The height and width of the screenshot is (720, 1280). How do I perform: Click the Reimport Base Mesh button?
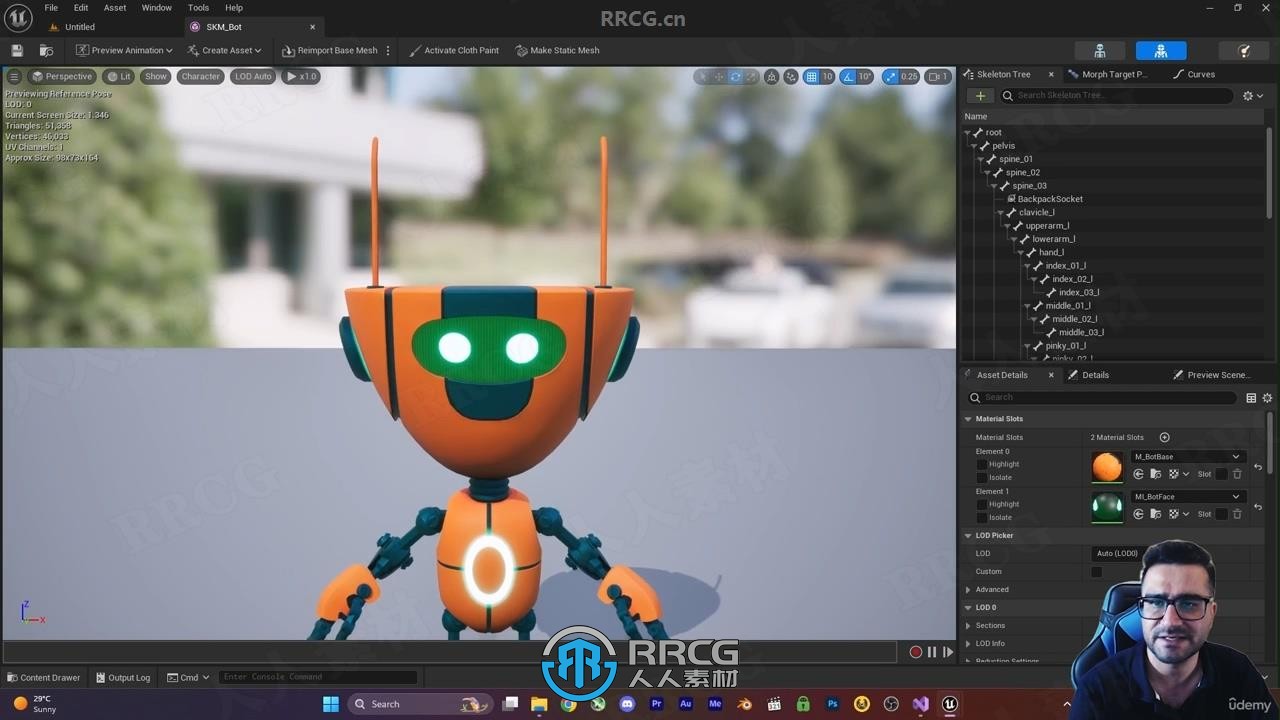pyautogui.click(x=330, y=50)
